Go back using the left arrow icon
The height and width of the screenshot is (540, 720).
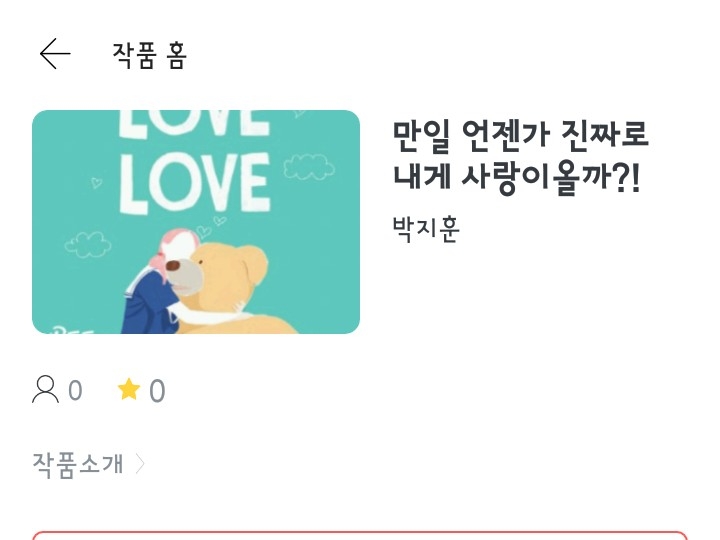click(x=55, y=54)
